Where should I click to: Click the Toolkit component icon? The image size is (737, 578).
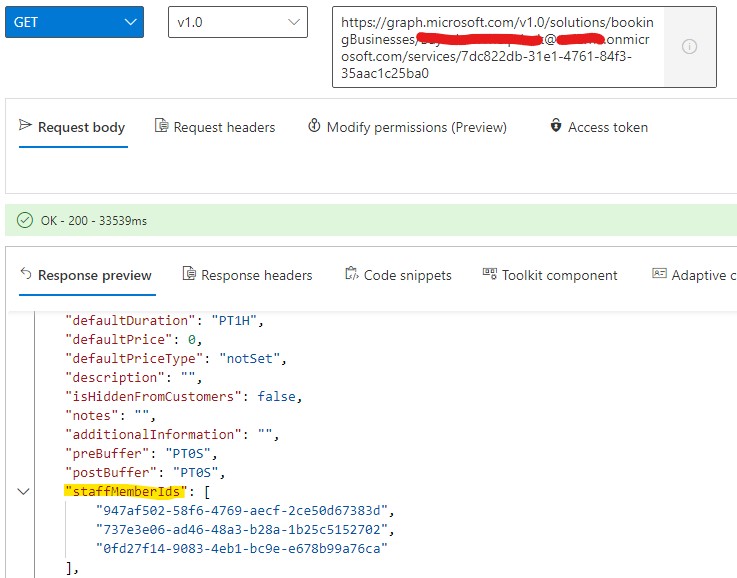(490, 273)
